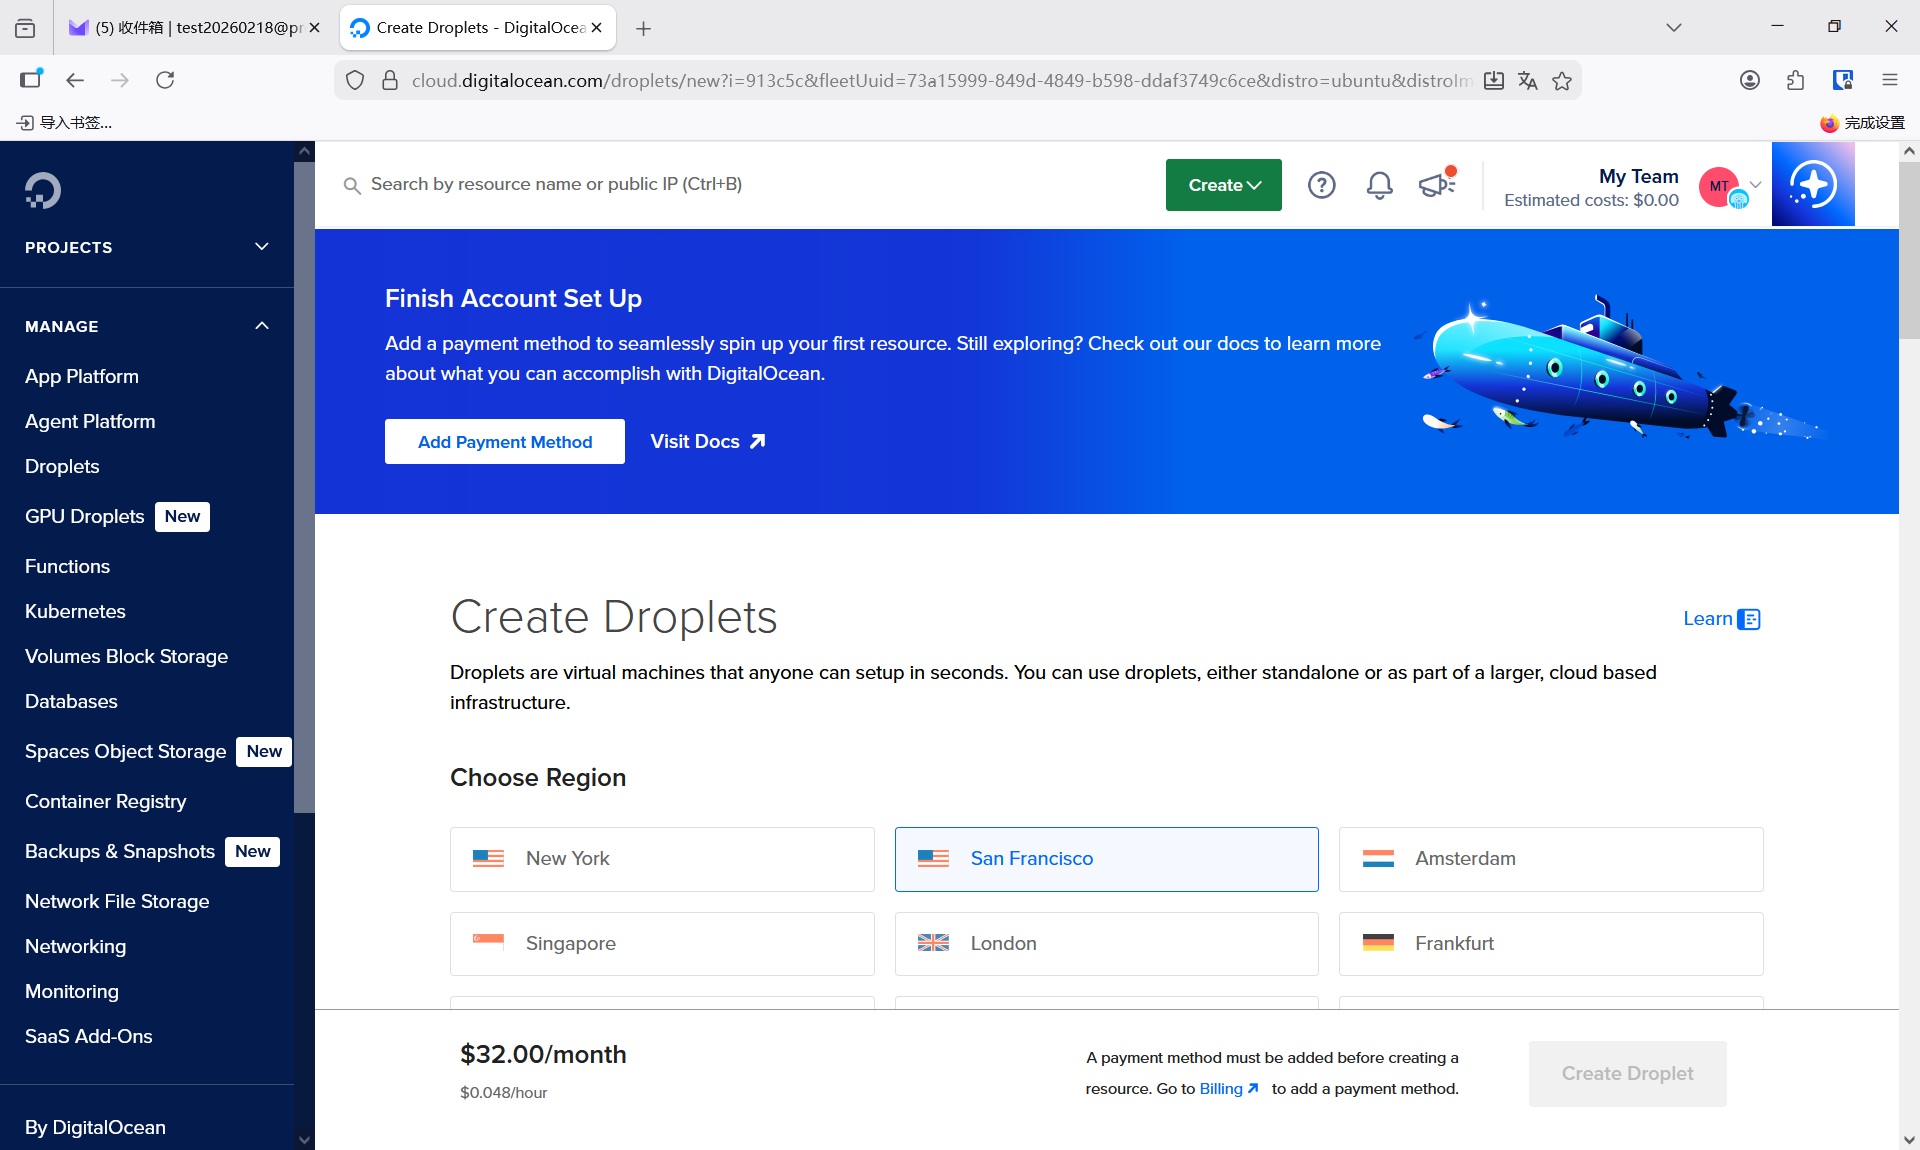
Task: Click the Create Droplet button
Action: 1627,1074
